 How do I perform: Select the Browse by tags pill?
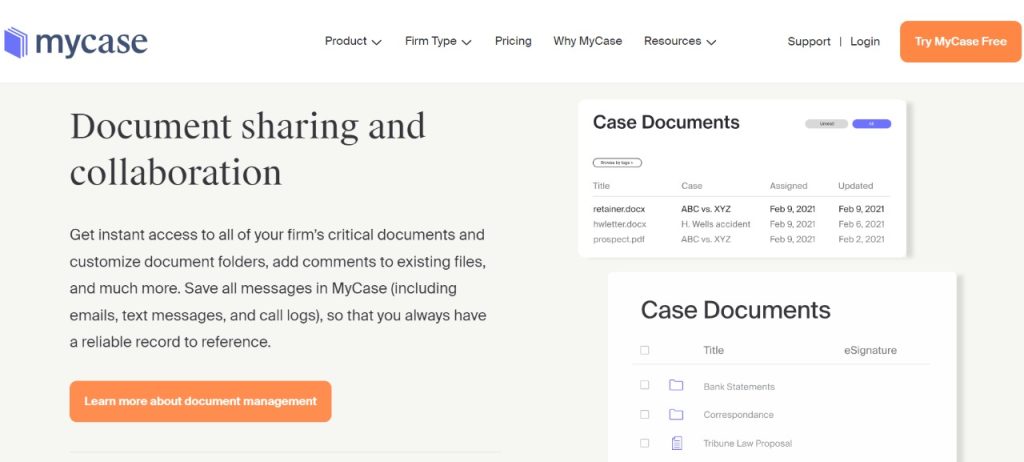point(617,163)
